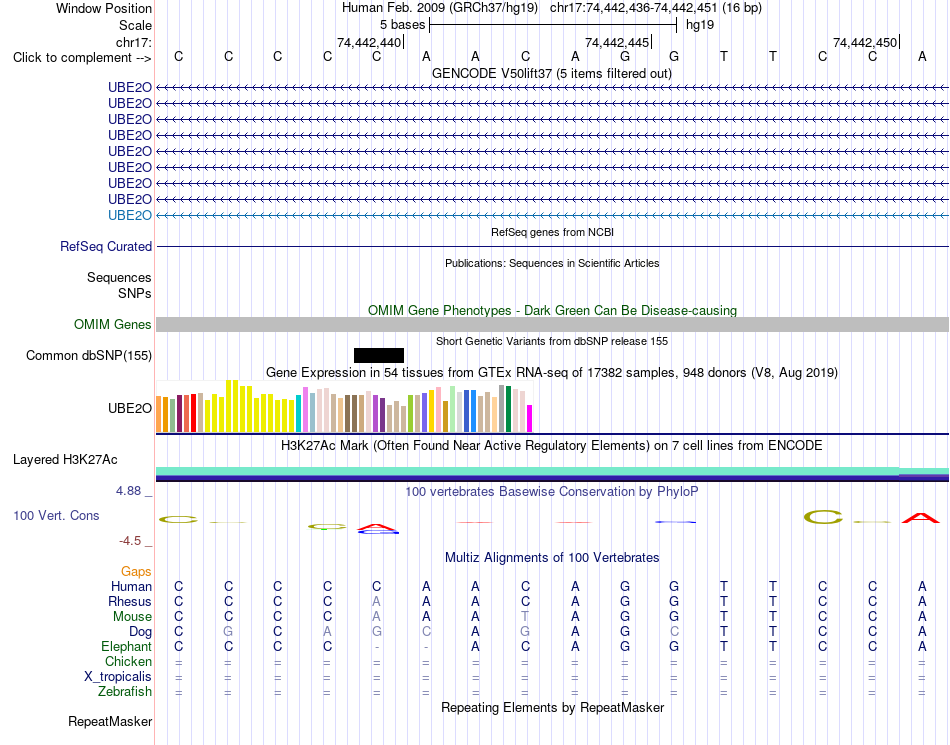Screen dimensions: 950x745
Task: Click the Rhesus alignment row label
Action: [x=130, y=601]
